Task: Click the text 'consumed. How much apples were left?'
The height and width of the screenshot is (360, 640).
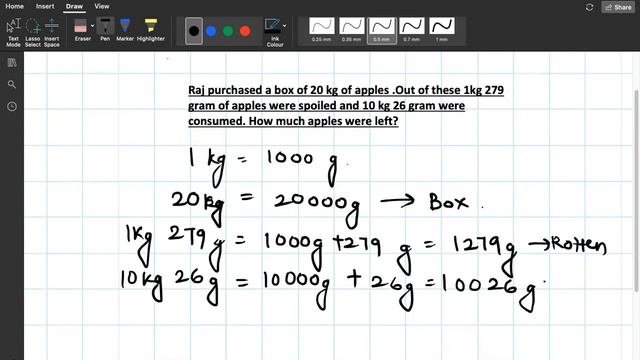Action: (293, 121)
